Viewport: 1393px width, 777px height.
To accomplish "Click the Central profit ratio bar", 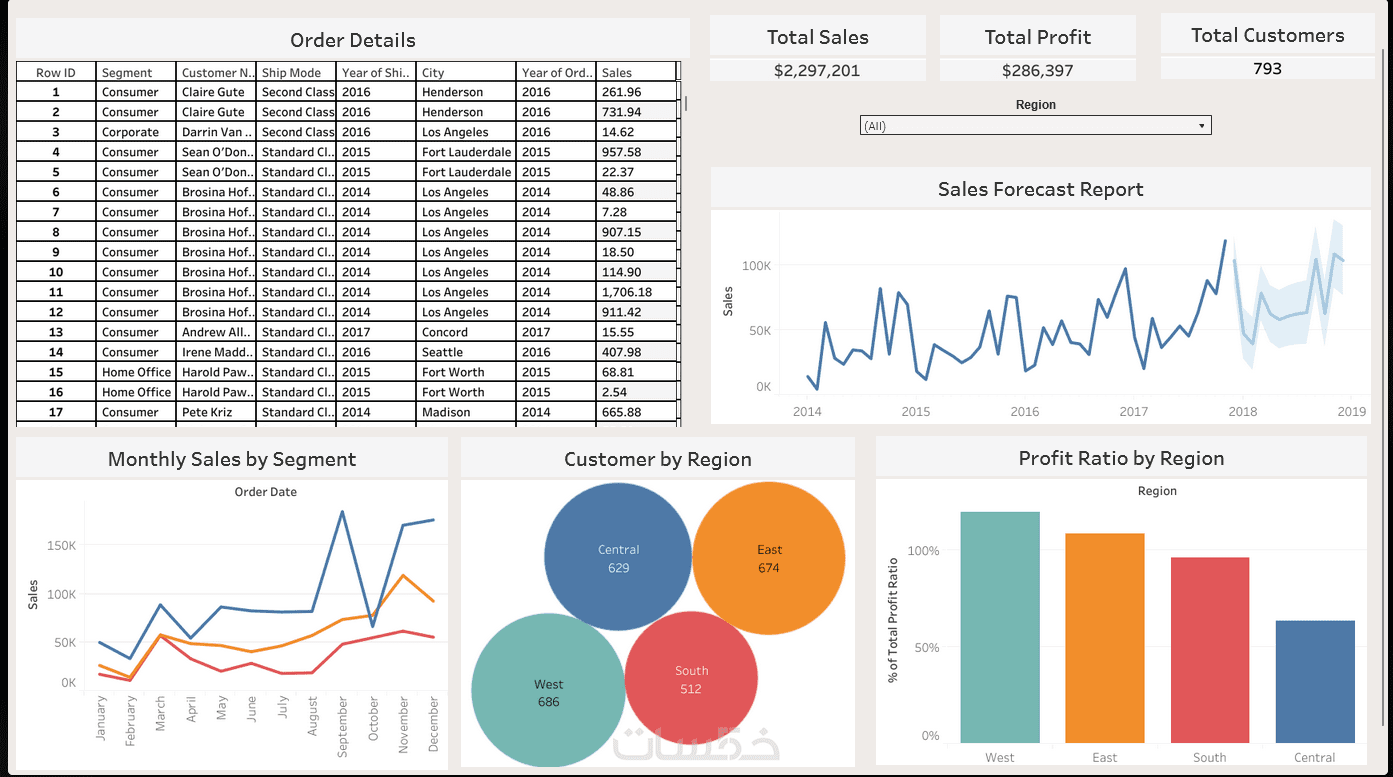I will pyautogui.click(x=1315, y=682).
